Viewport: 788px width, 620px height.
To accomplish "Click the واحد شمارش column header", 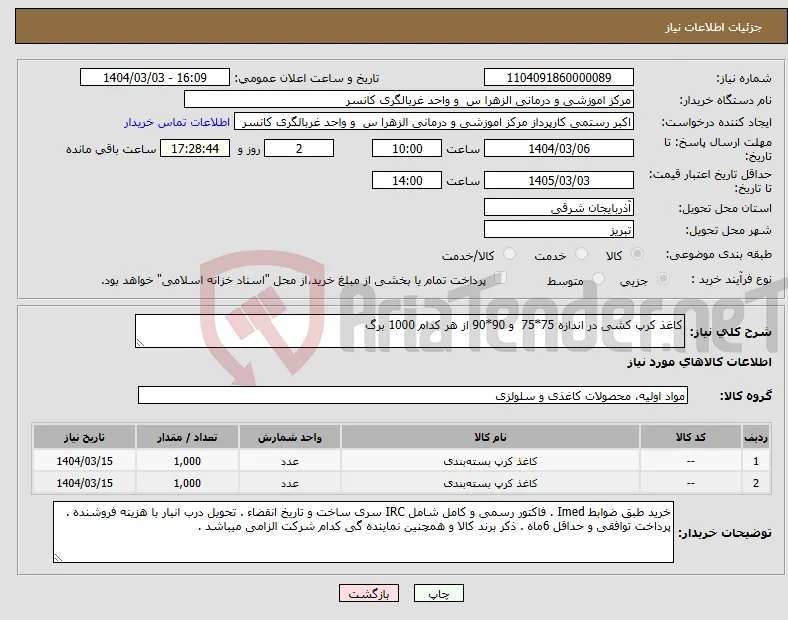I will tap(290, 437).
